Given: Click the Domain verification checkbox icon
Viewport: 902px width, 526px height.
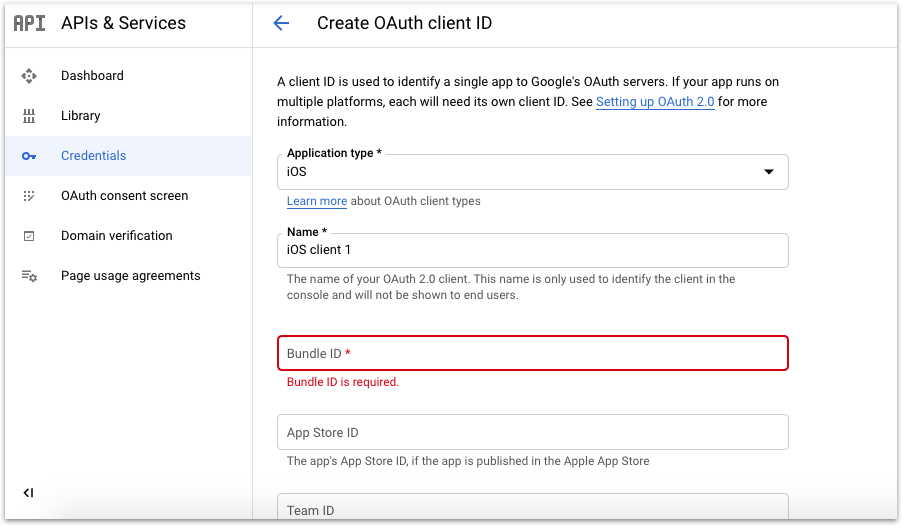Looking at the screenshot, I should 29,236.
